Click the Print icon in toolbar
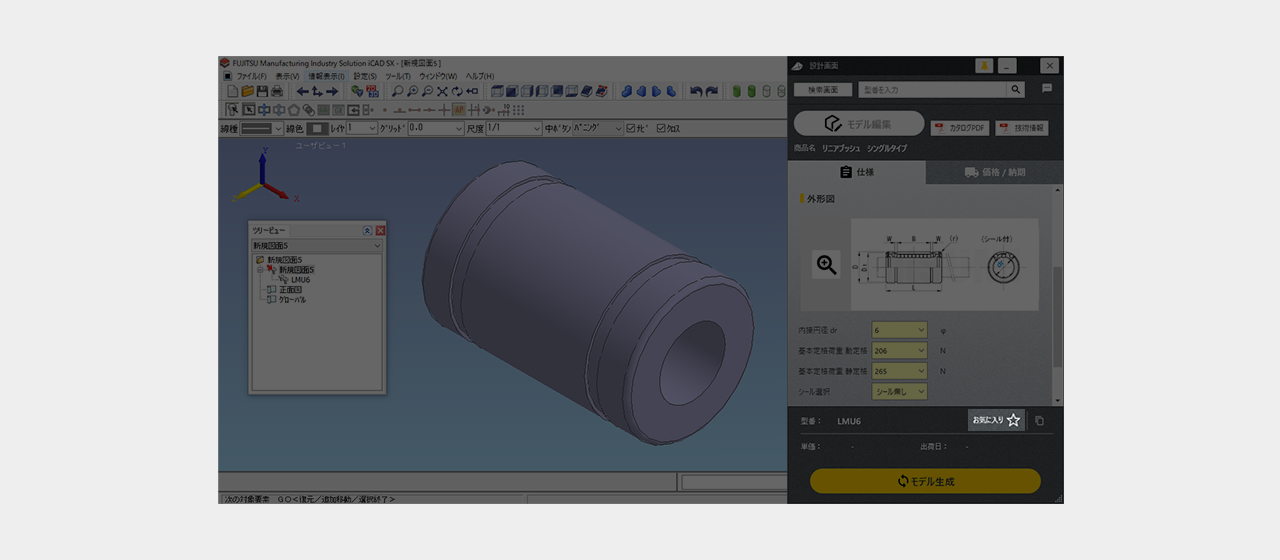 [277, 91]
